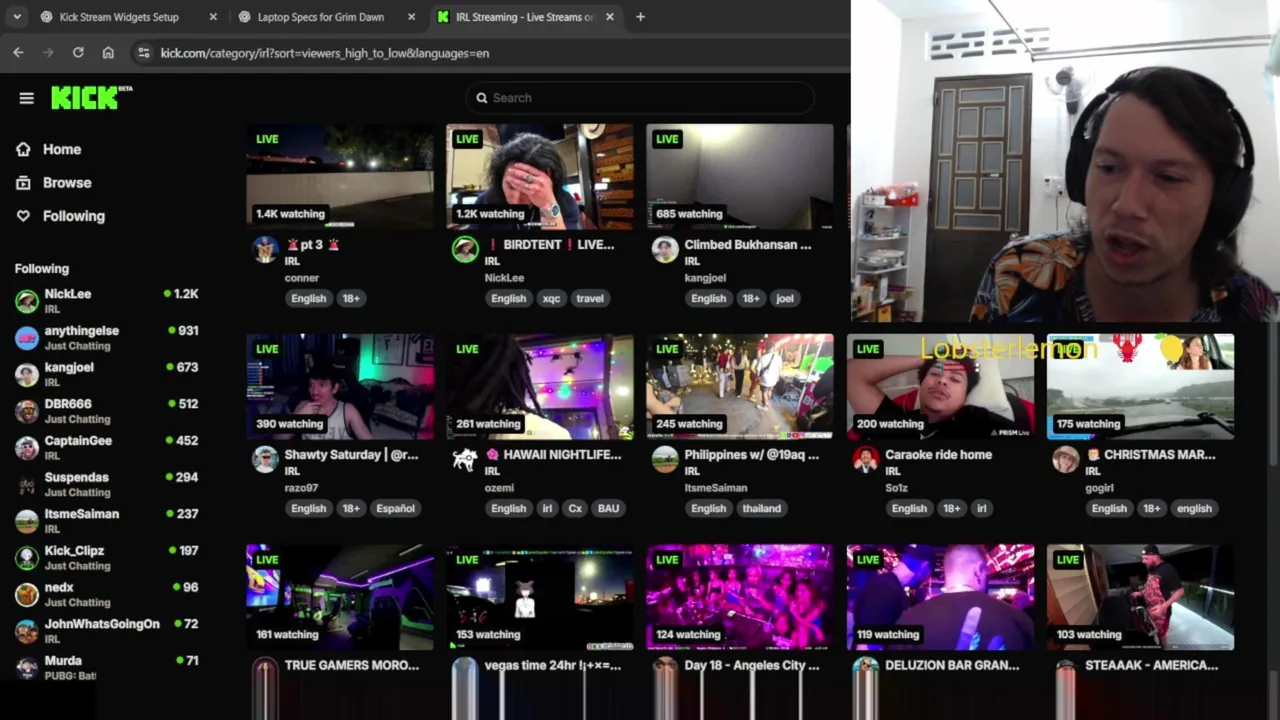Click So1z's channel avatar
The height and width of the screenshot is (720, 1280).
point(865,460)
